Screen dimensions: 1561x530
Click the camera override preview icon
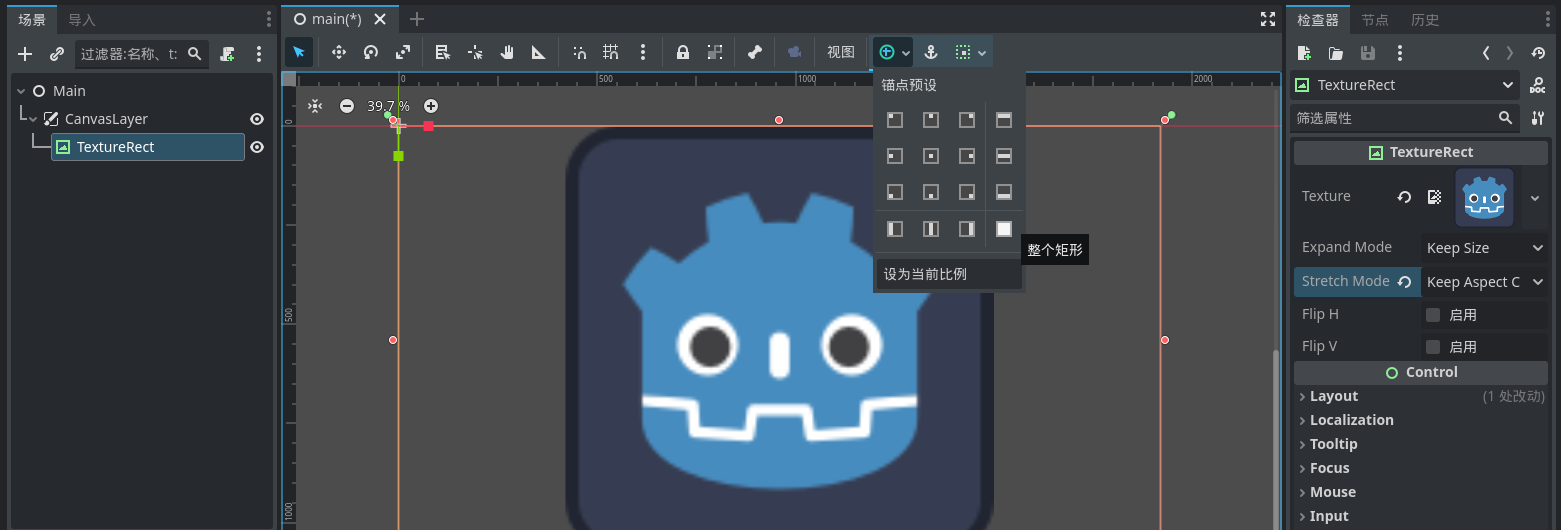(794, 52)
